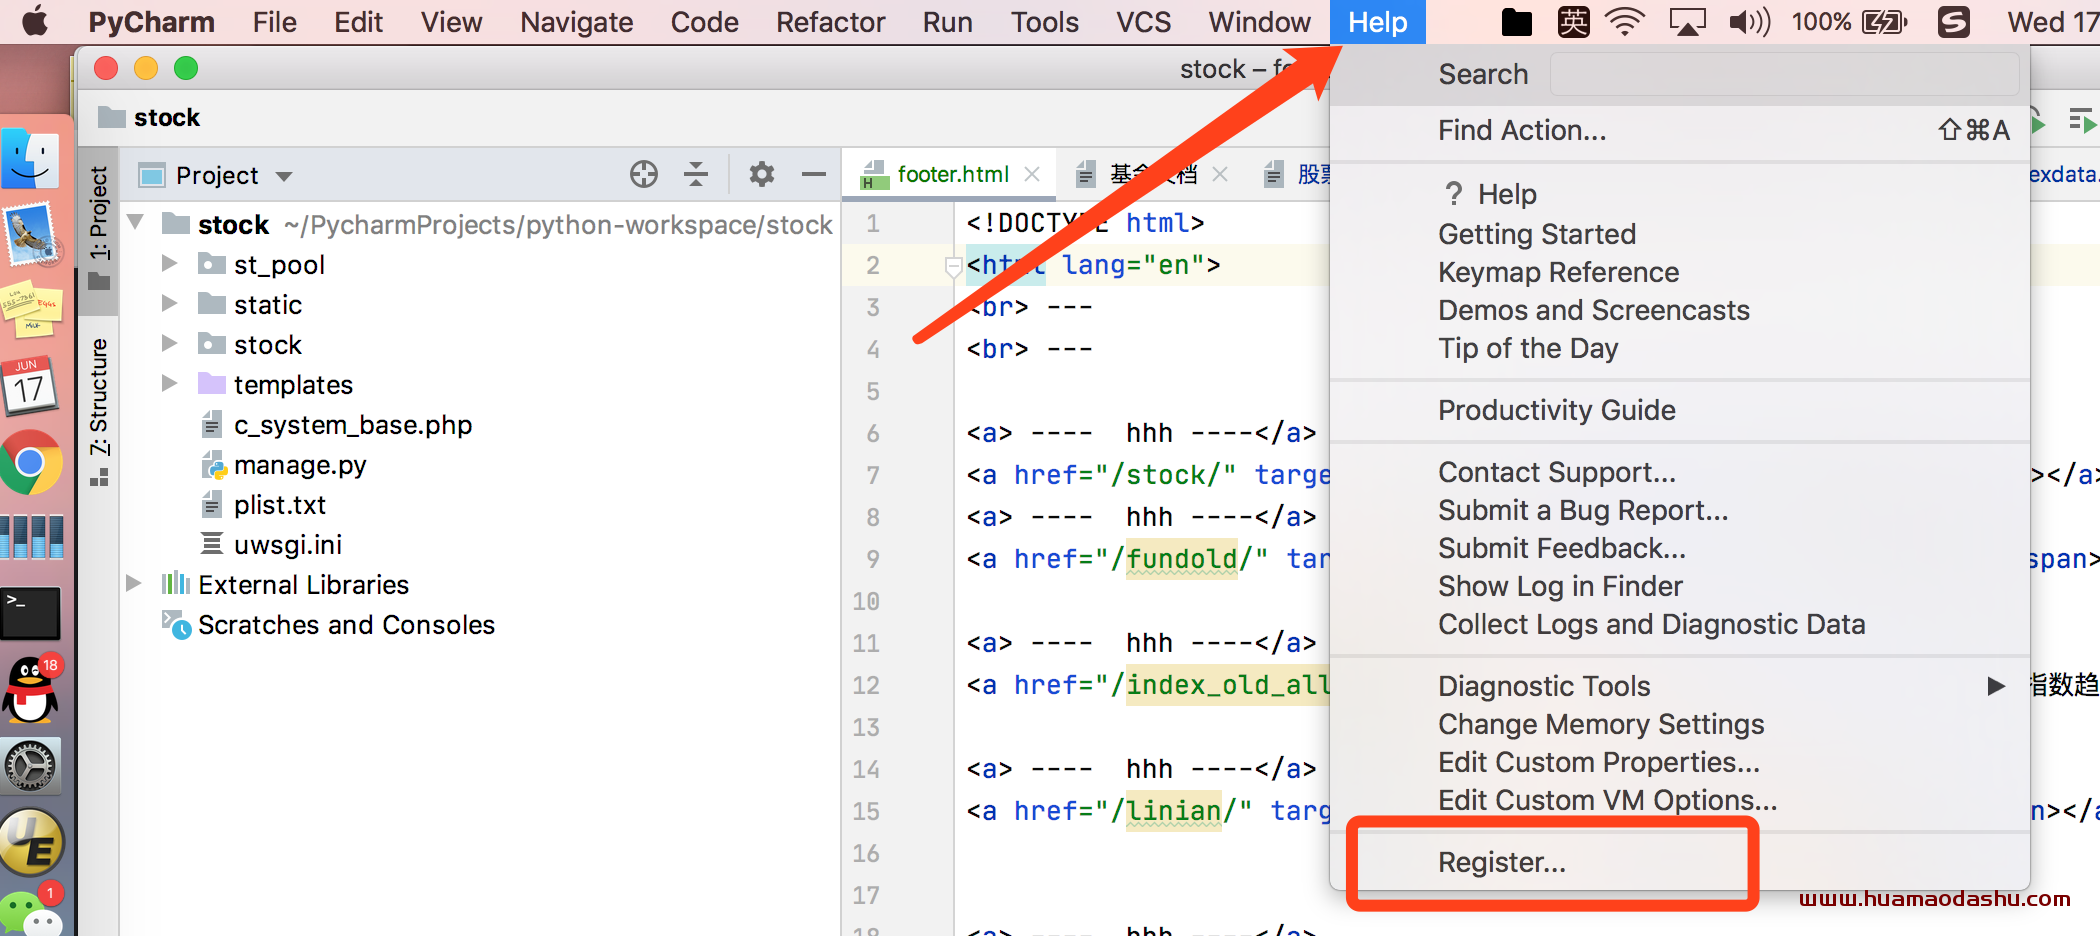Click the locate/scroll-from-source target icon
The image size is (2100, 936).
coord(644,174)
